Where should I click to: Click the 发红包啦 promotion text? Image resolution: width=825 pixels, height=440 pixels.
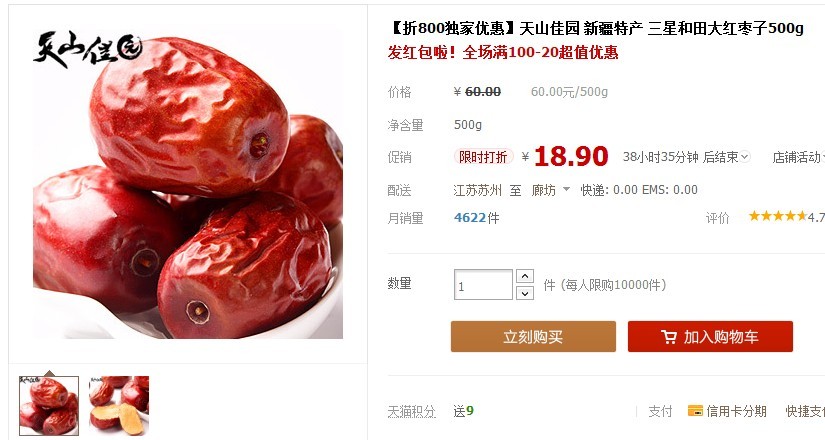pyautogui.click(x=421, y=53)
